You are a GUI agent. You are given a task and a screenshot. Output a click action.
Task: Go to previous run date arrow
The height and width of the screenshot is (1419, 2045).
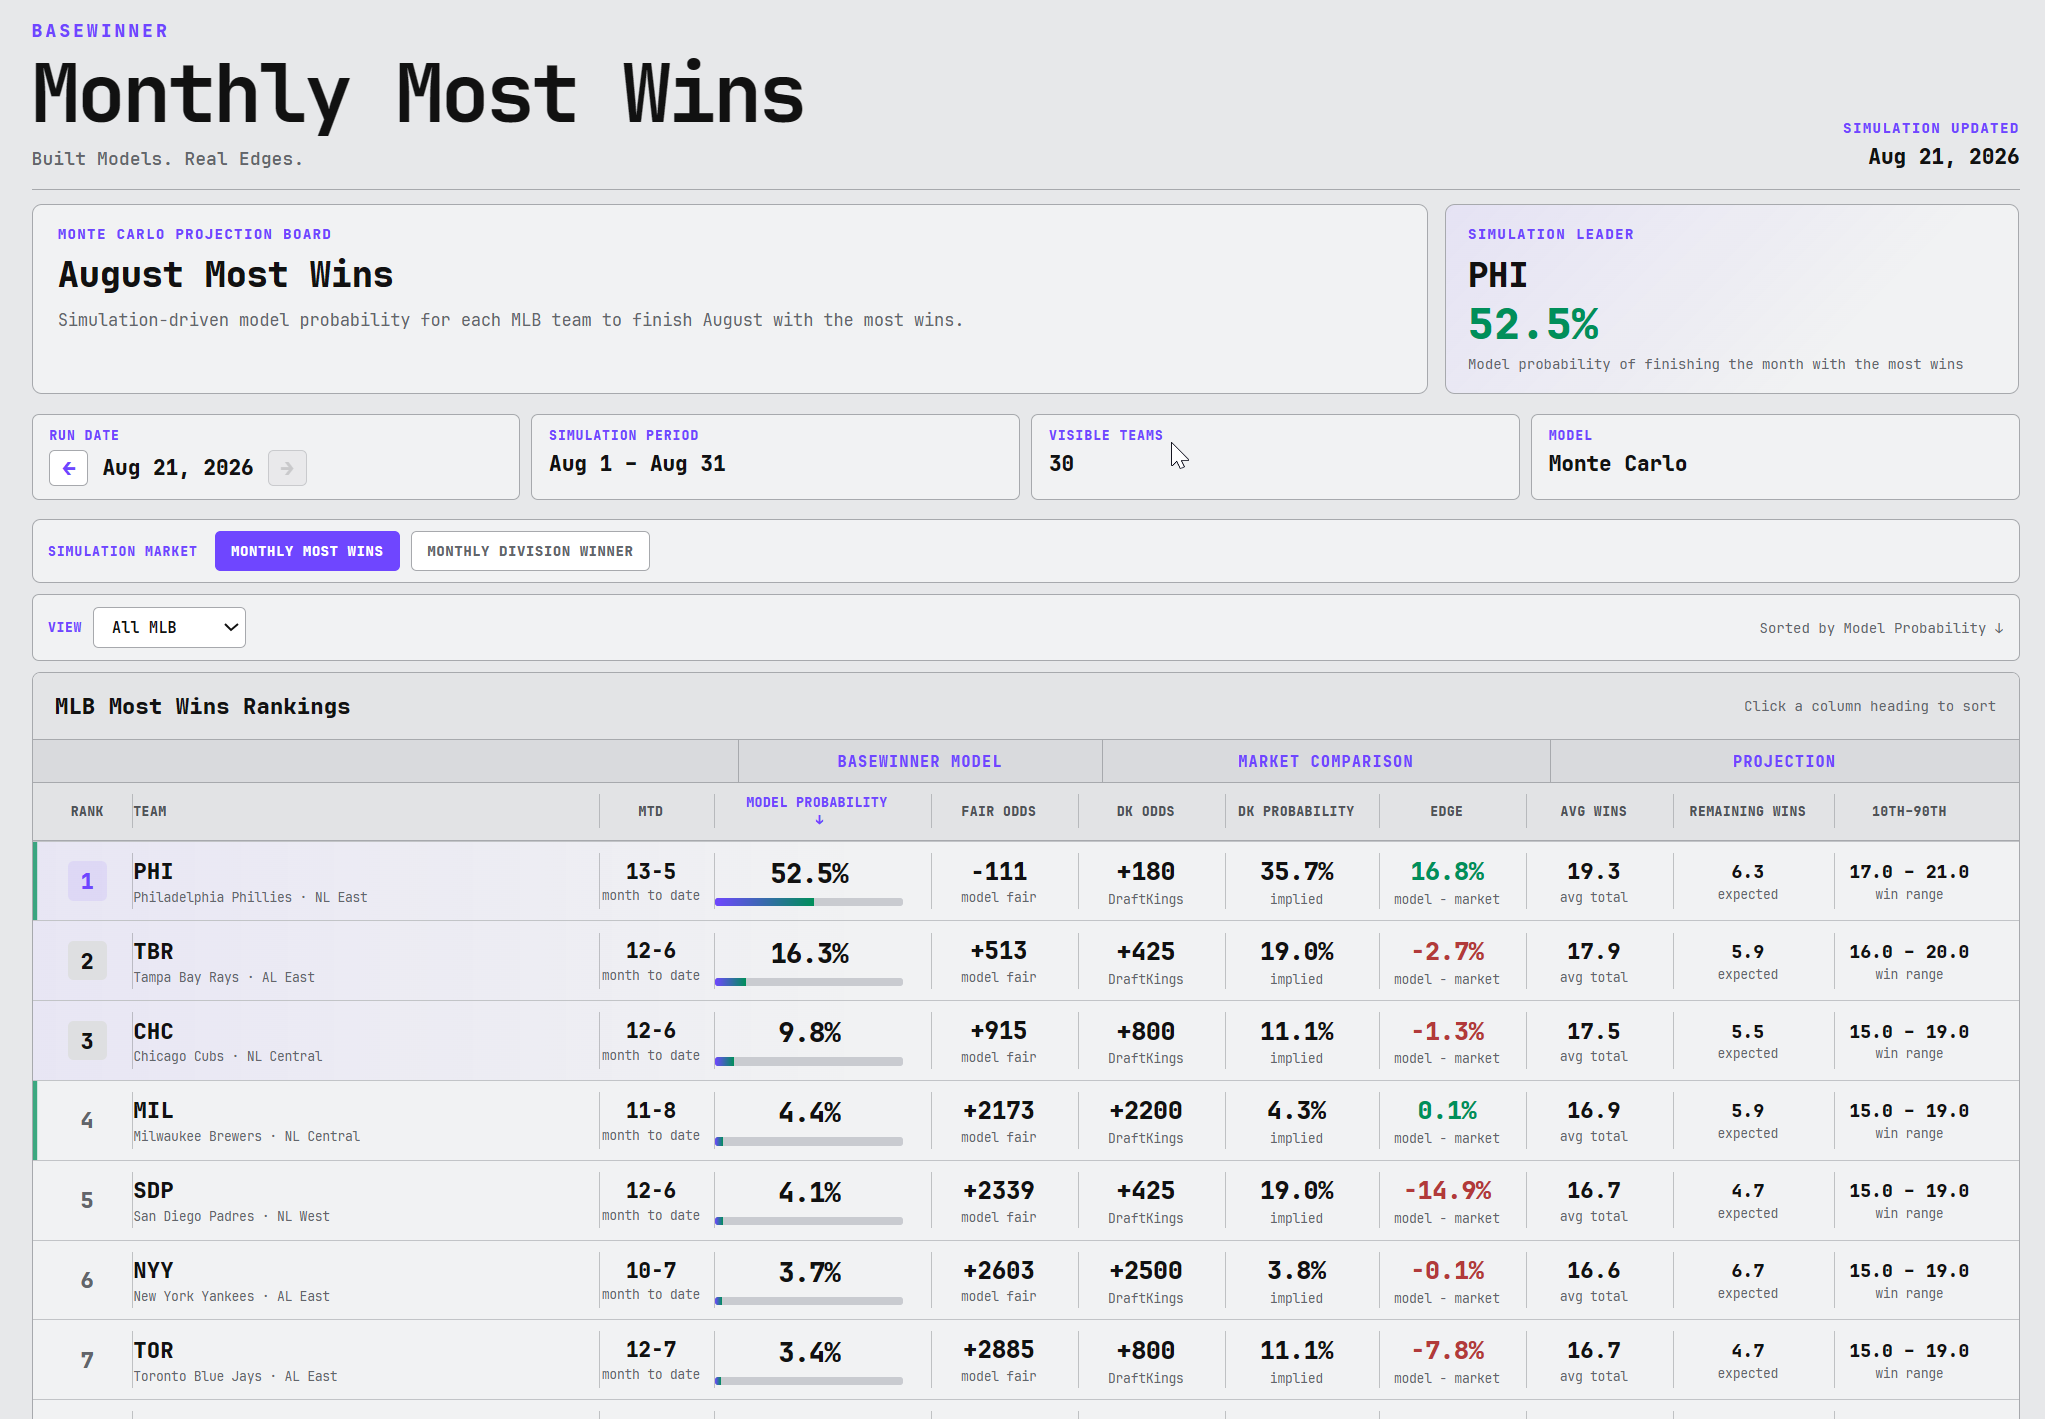pyautogui.click(x=69, y=468)
